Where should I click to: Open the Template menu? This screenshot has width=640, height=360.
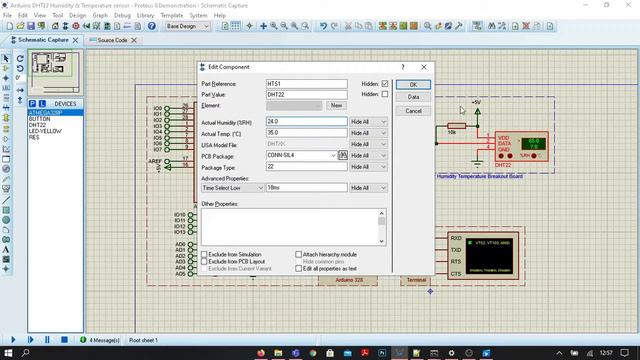(x=172, y=16)
